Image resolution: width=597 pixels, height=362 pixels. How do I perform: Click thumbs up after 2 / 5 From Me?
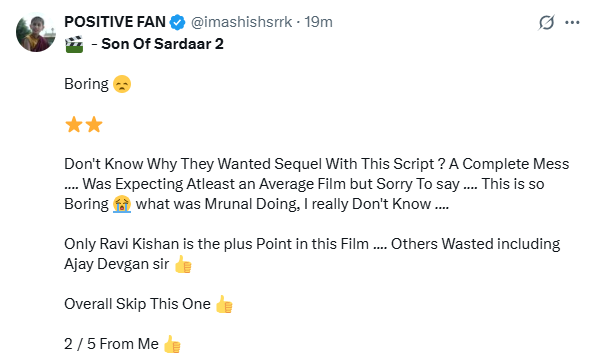172,344
